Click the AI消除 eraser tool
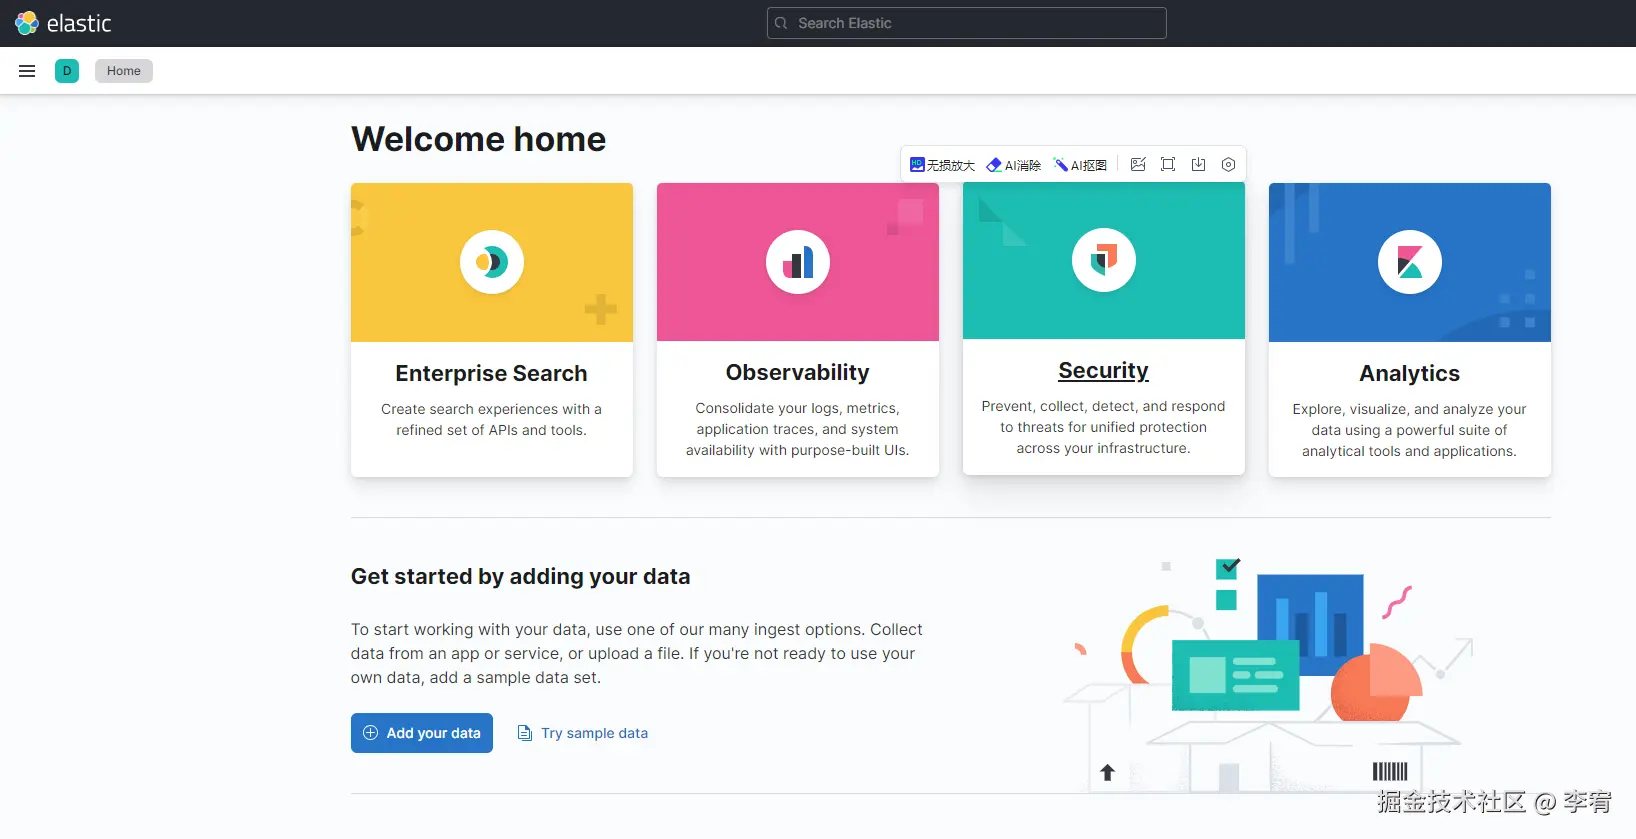Image resolution: width=1636 pixels, height=839 pixels. [1014, 165]
